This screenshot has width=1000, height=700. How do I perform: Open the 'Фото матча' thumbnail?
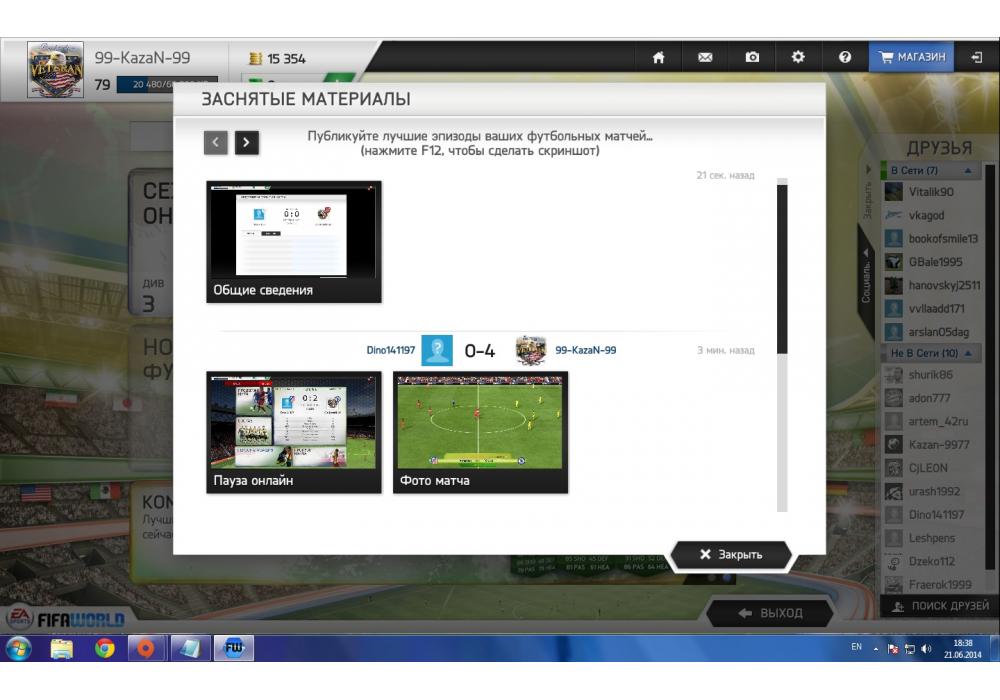coord(480,432)
